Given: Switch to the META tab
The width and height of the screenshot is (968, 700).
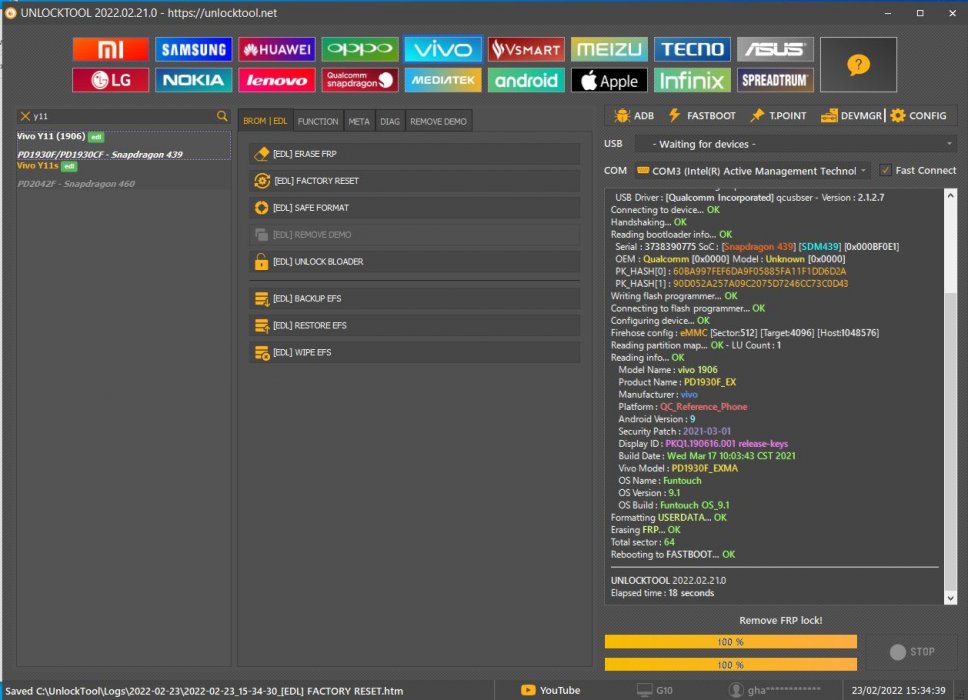Looking at the screenshot, I should click(x=359, y=122).
